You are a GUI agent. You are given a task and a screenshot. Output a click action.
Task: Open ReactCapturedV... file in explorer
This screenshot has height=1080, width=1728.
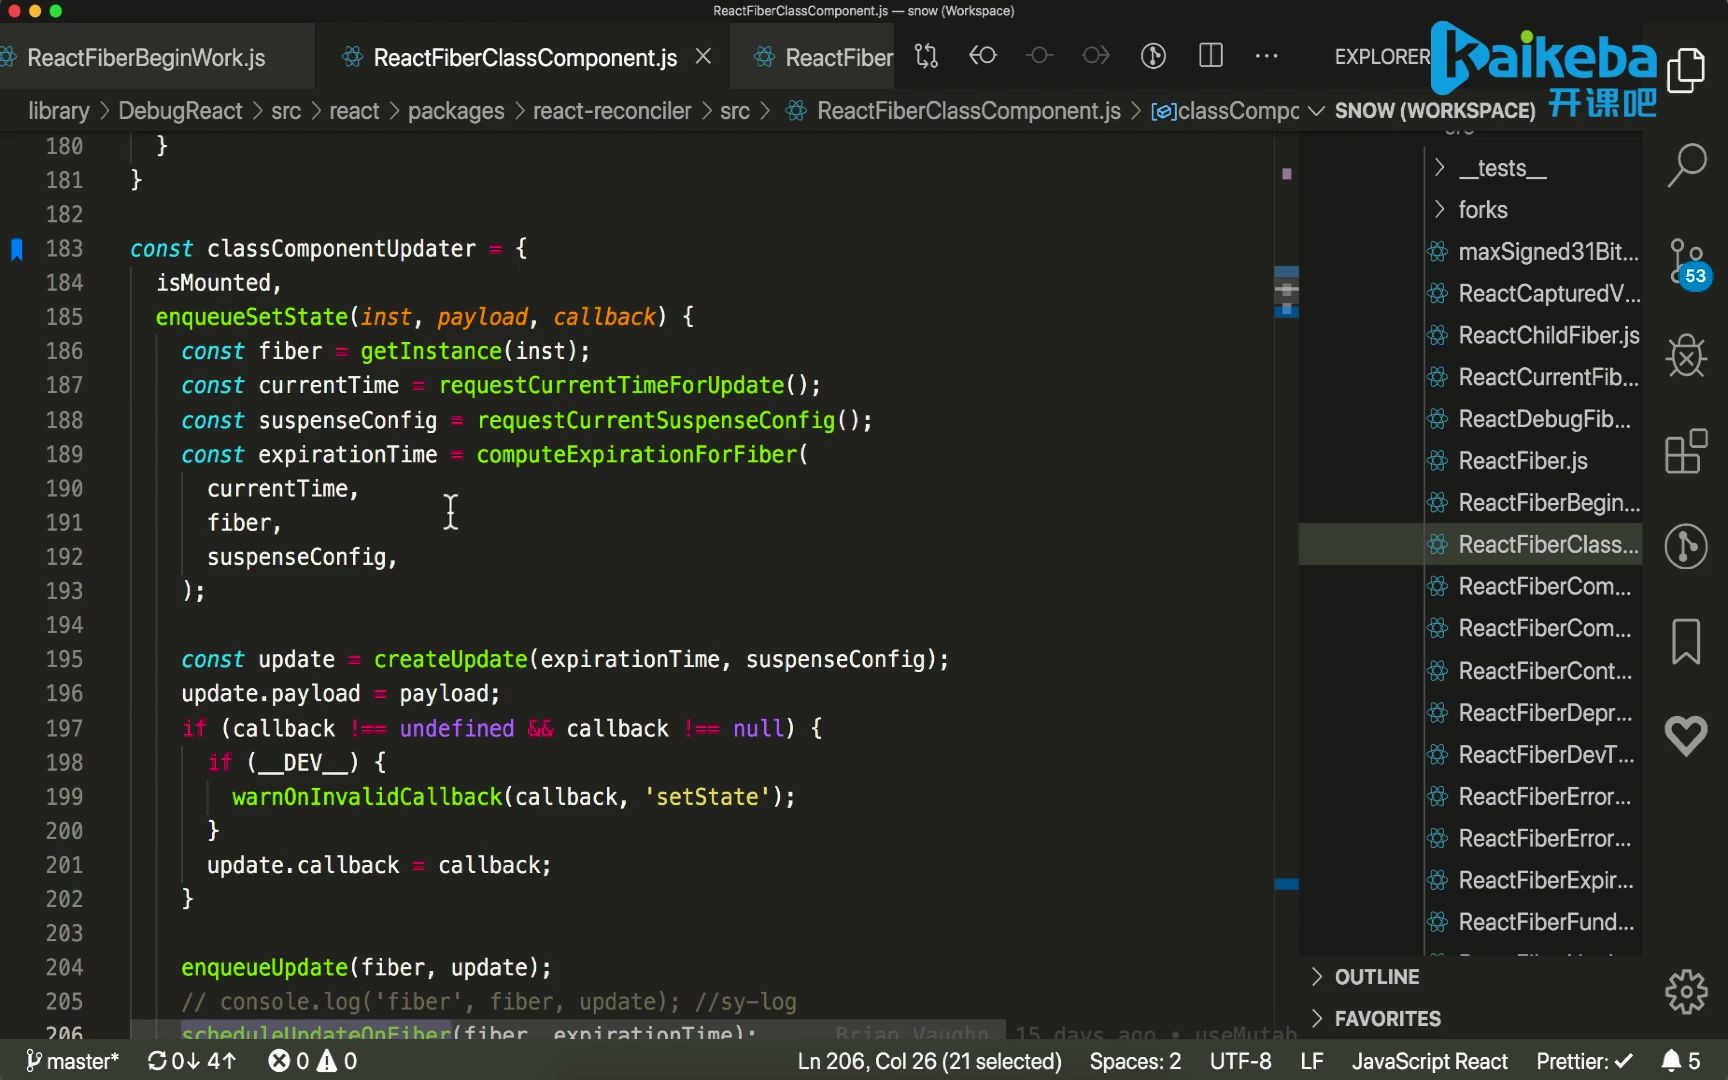point(1534,294)
